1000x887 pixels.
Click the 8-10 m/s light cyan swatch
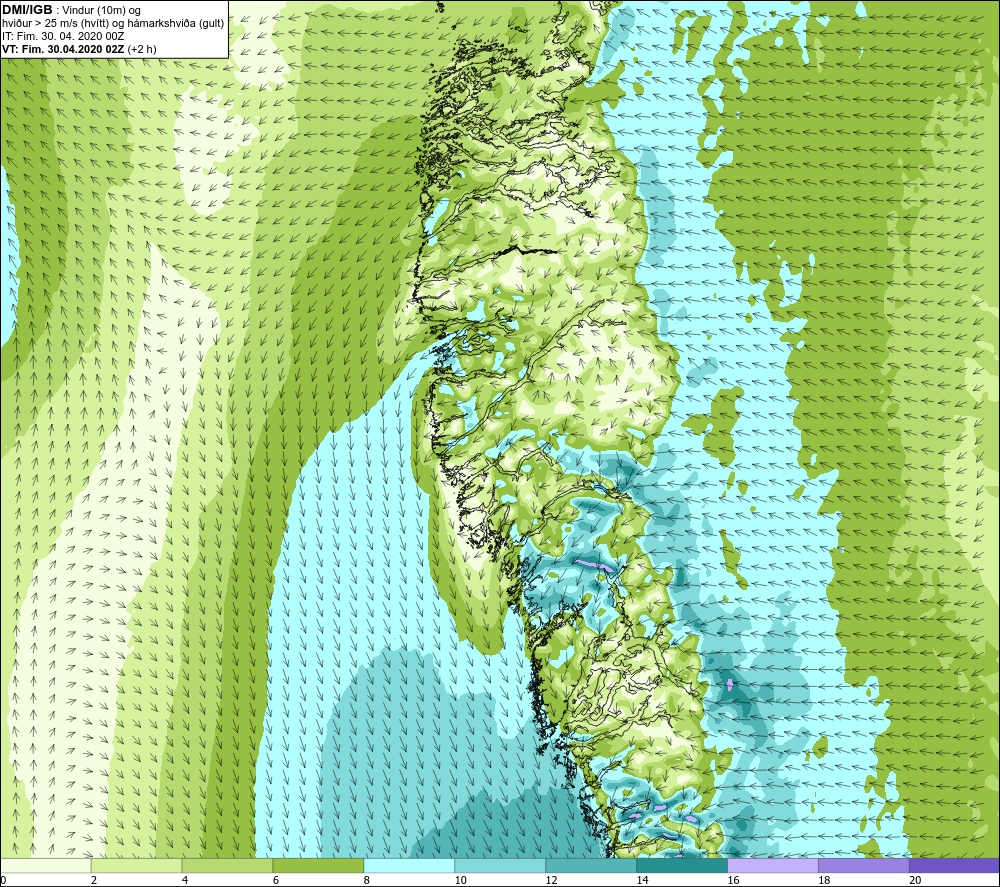tap(409, 865)
